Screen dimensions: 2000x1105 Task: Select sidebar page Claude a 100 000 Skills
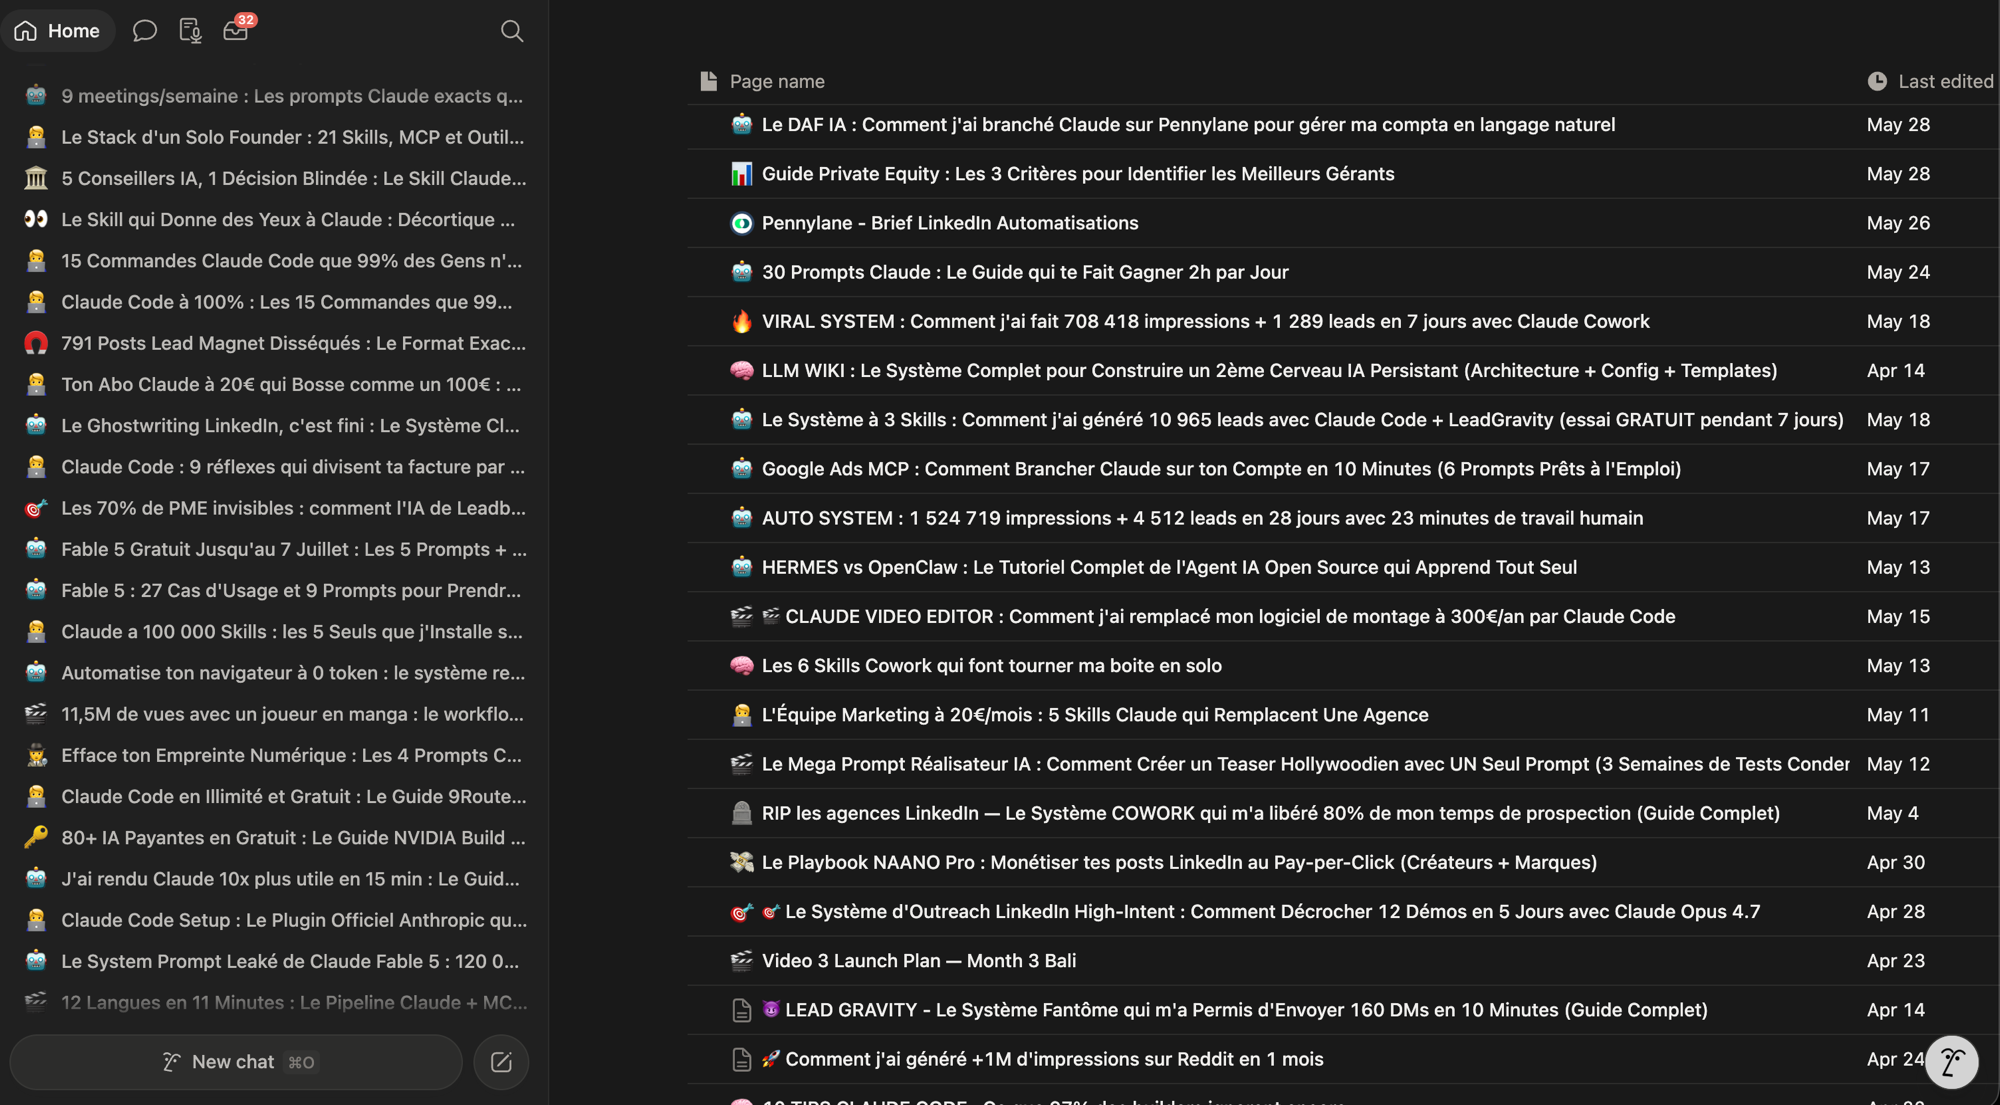point(275,631)
